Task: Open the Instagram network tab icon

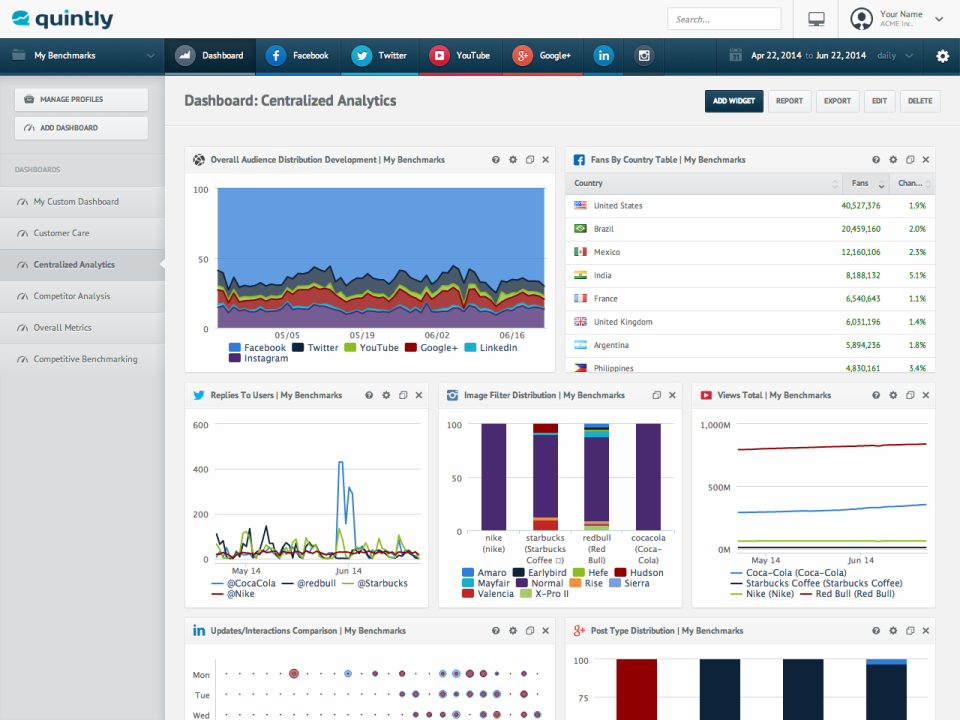Action: coord(645,56)
